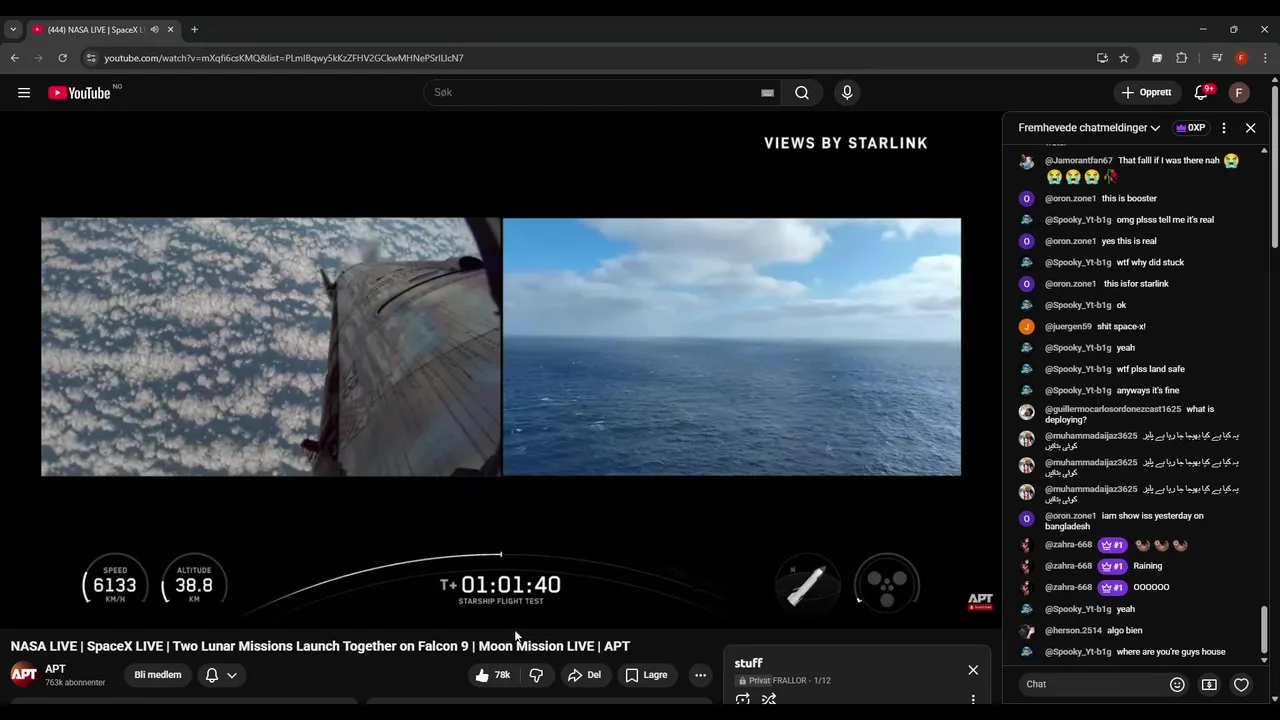This screenshot has height=720, width=1280.
Task: Go back in the browser
Action: pyautogui.click(x=15, y=58)
